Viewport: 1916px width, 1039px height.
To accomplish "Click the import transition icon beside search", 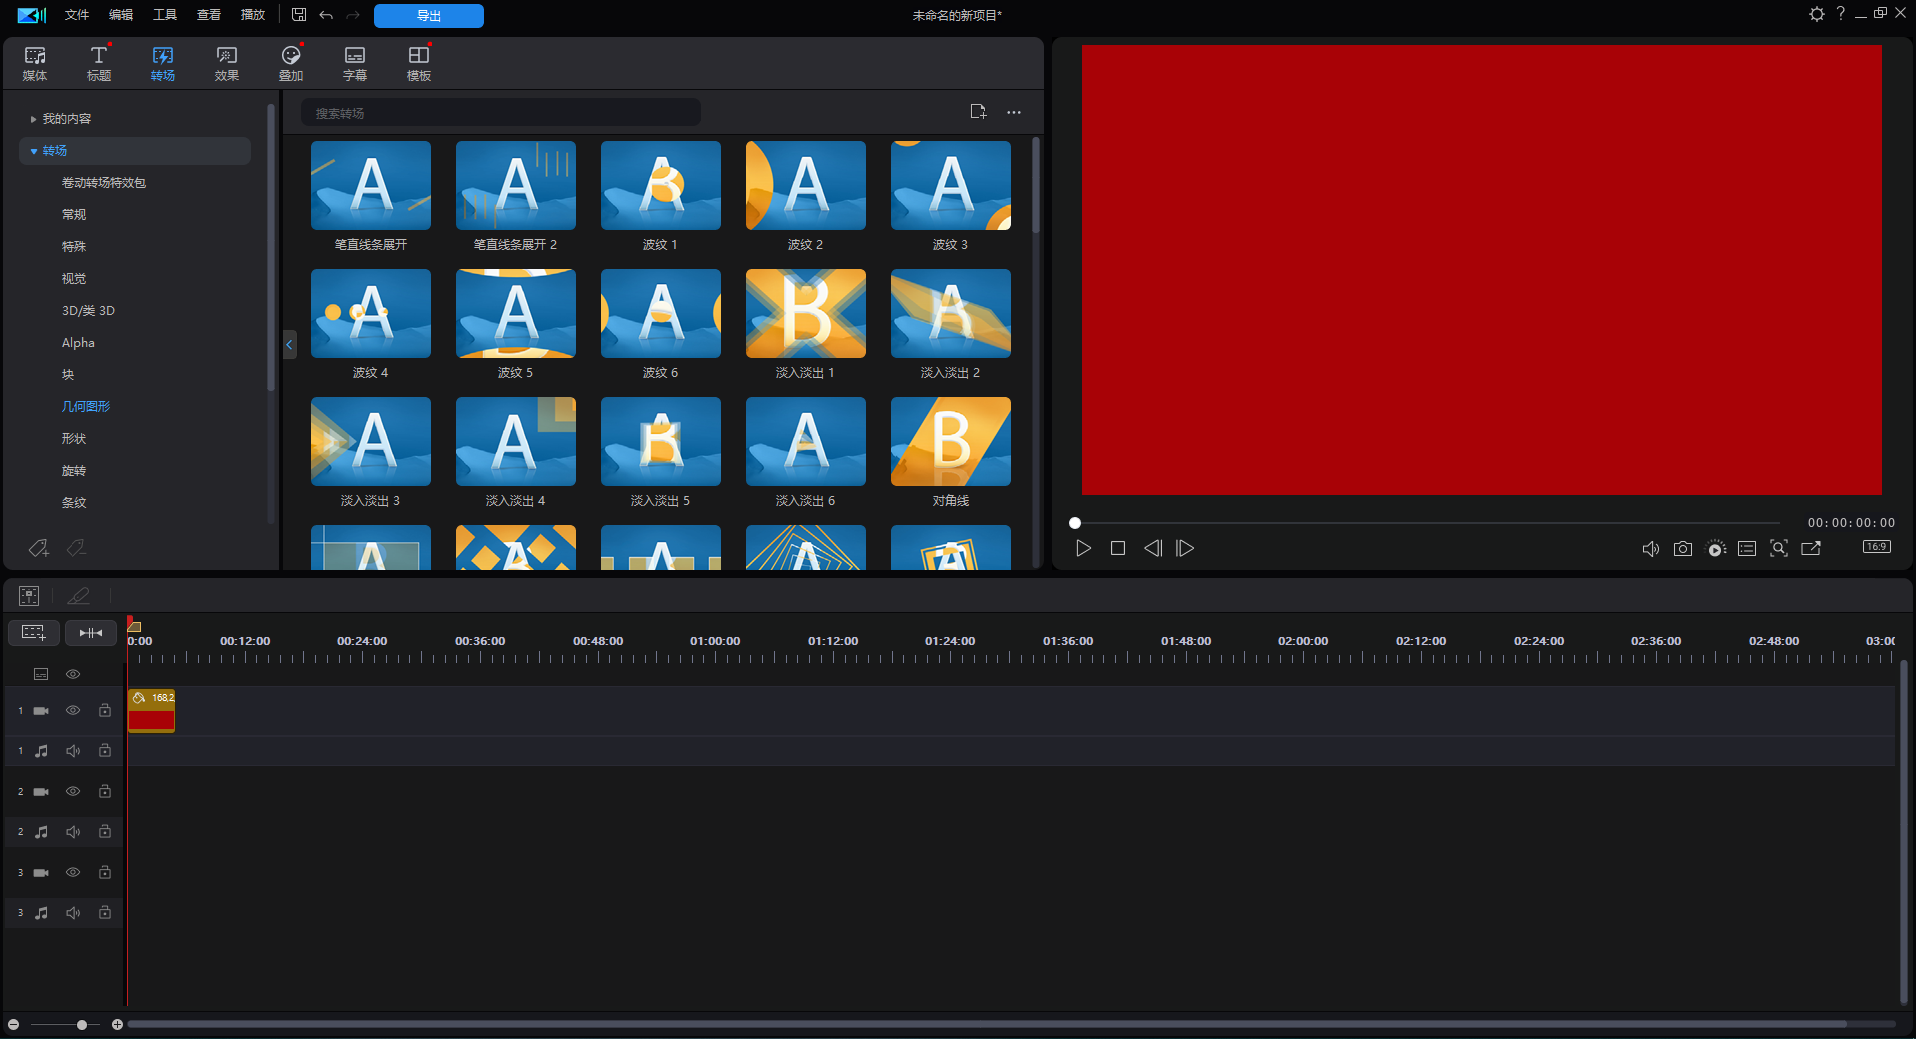I will (x=978, y=112).
